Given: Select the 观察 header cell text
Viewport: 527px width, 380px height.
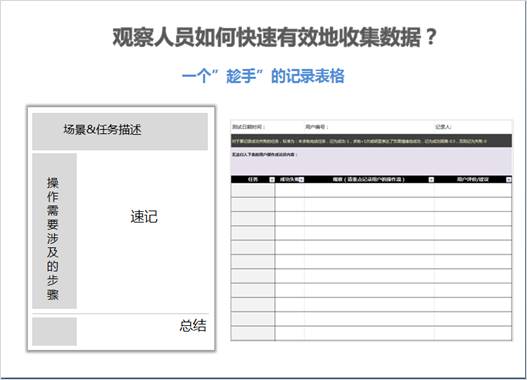Looking at the screenshot, I should point(369,179).
